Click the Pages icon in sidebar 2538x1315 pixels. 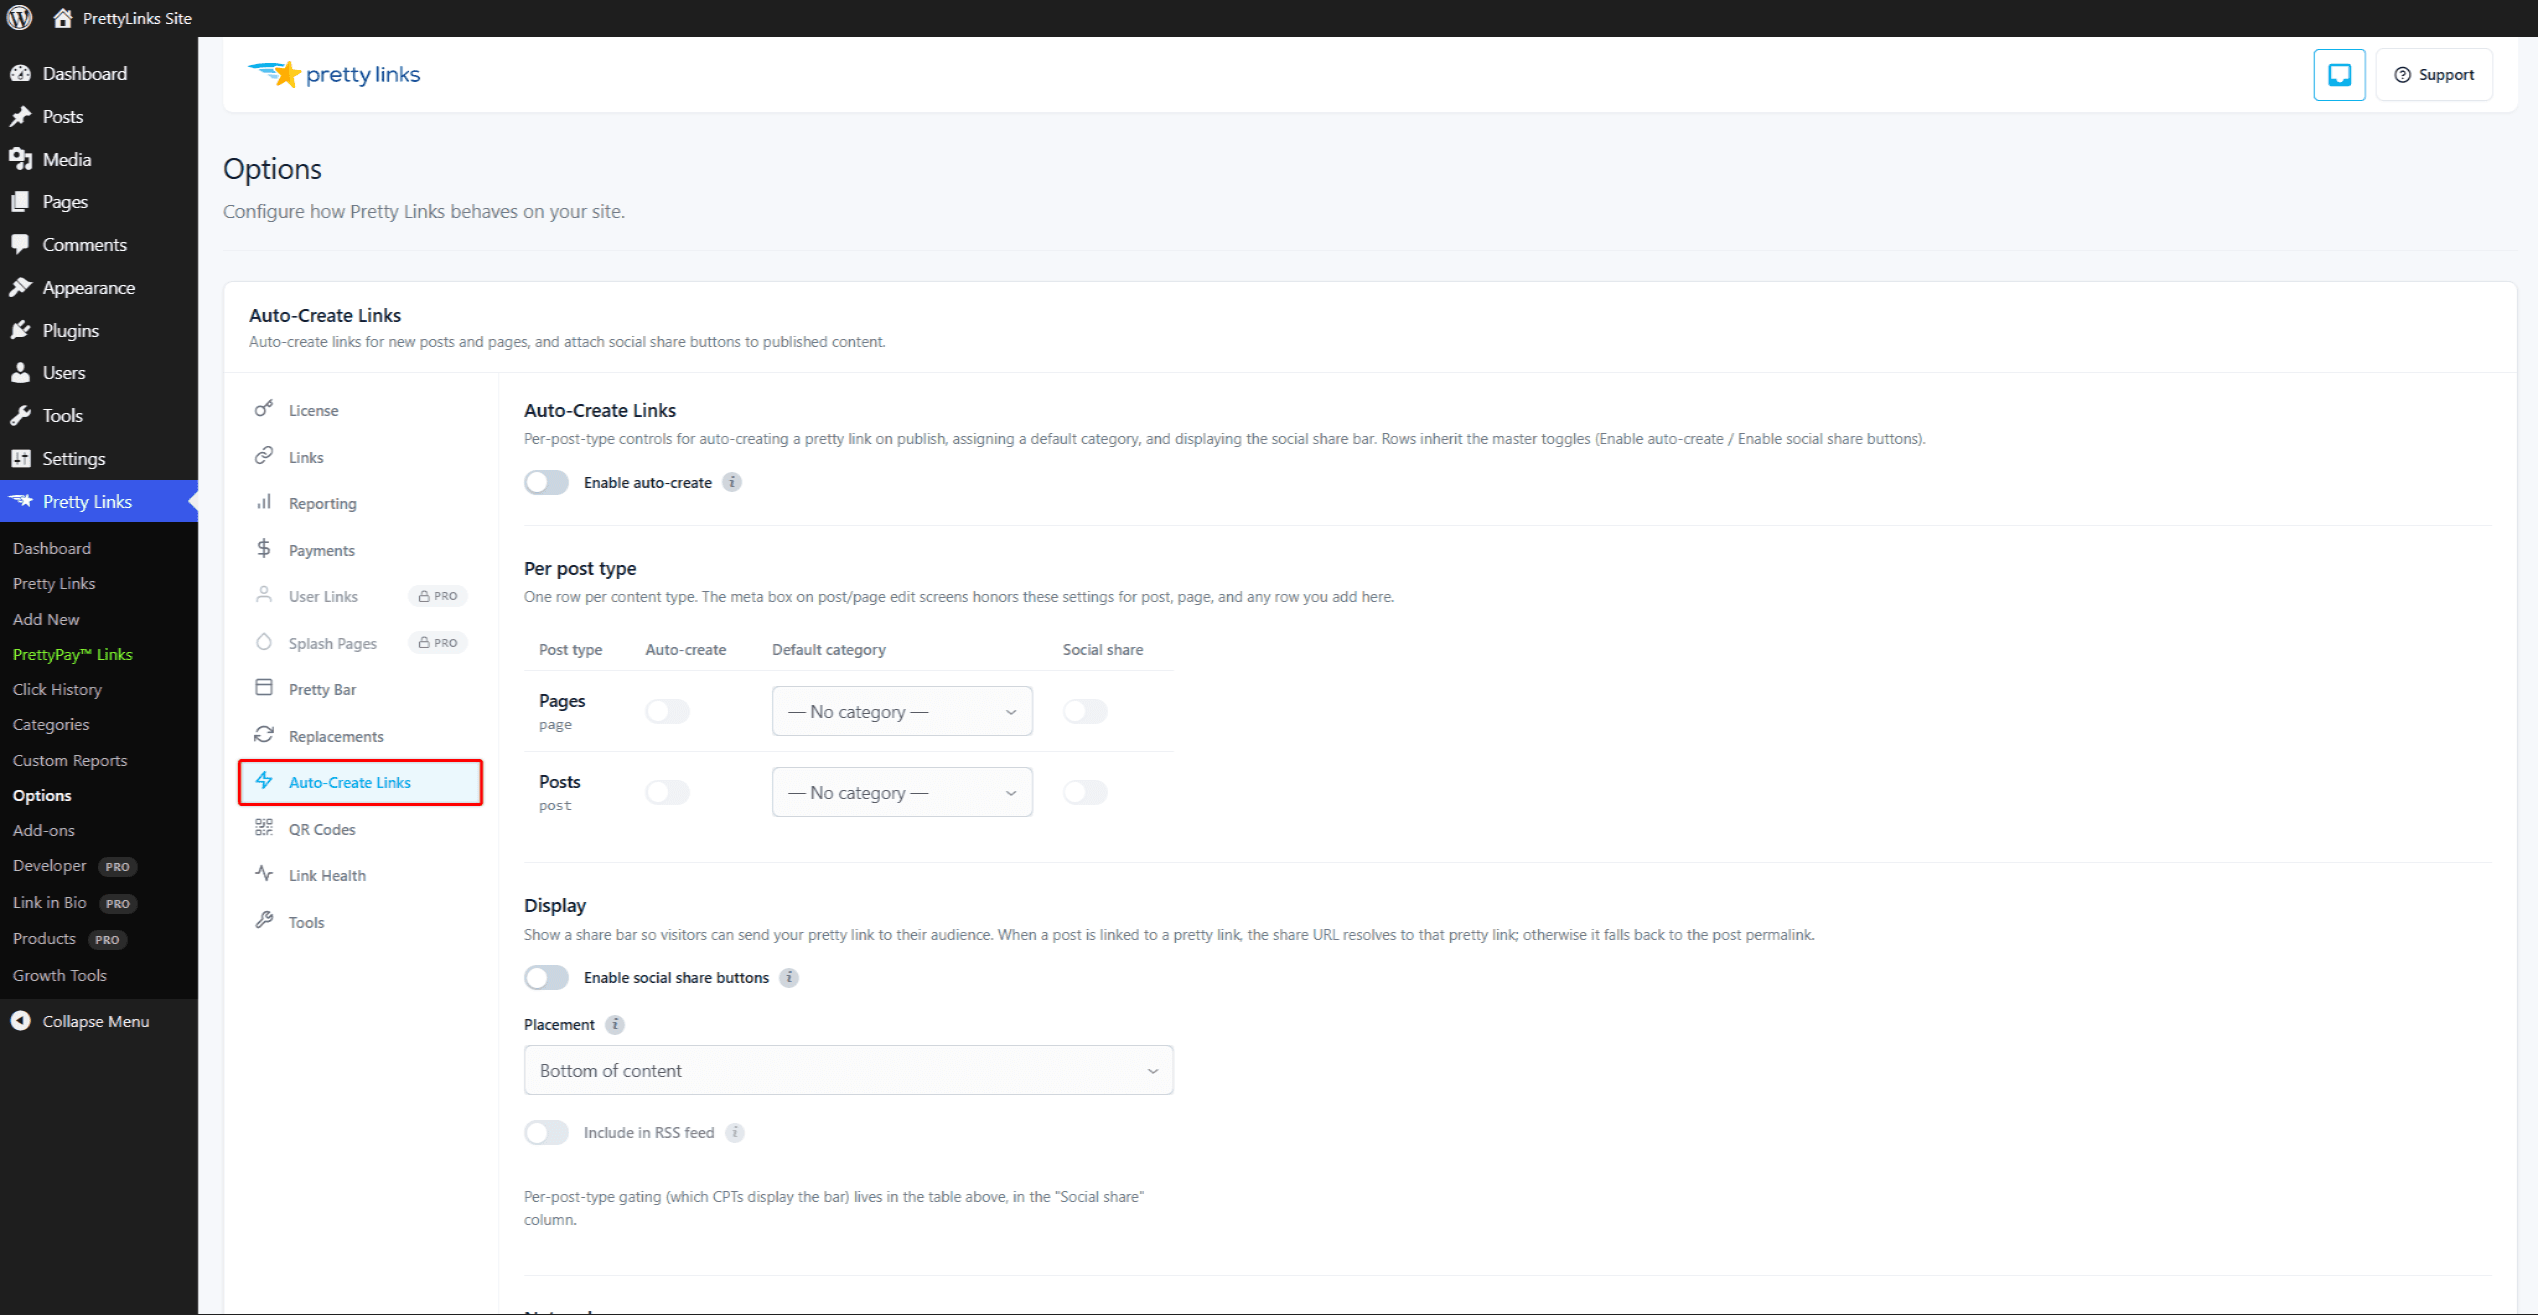[x=20, y=201]
